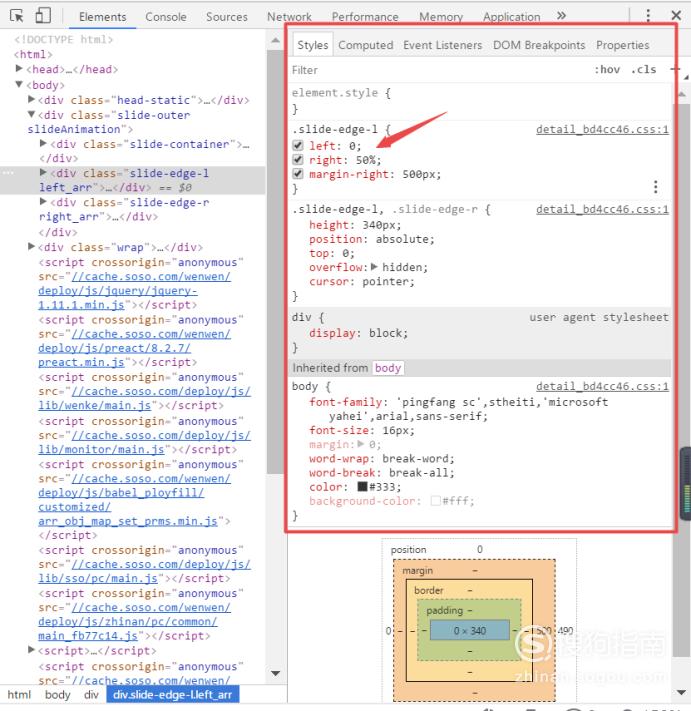Open the main_fb77c14.js script link
The image size is (691, 711).
click(135, 622)
